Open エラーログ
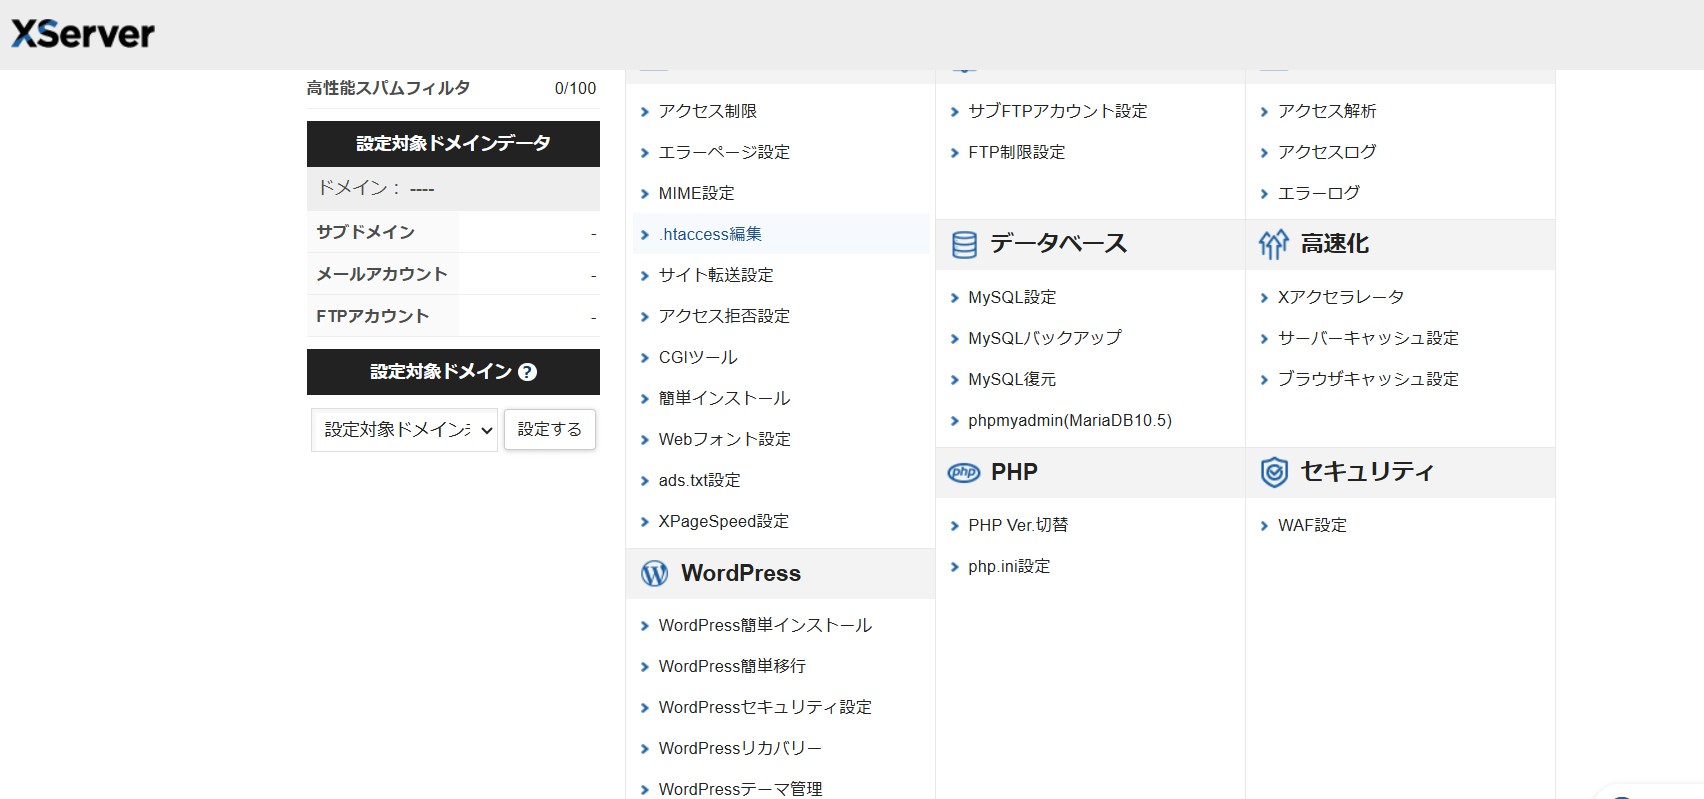Viewport: 1704px width, 799px height. pyautogui.click(x=1319, y=193)
